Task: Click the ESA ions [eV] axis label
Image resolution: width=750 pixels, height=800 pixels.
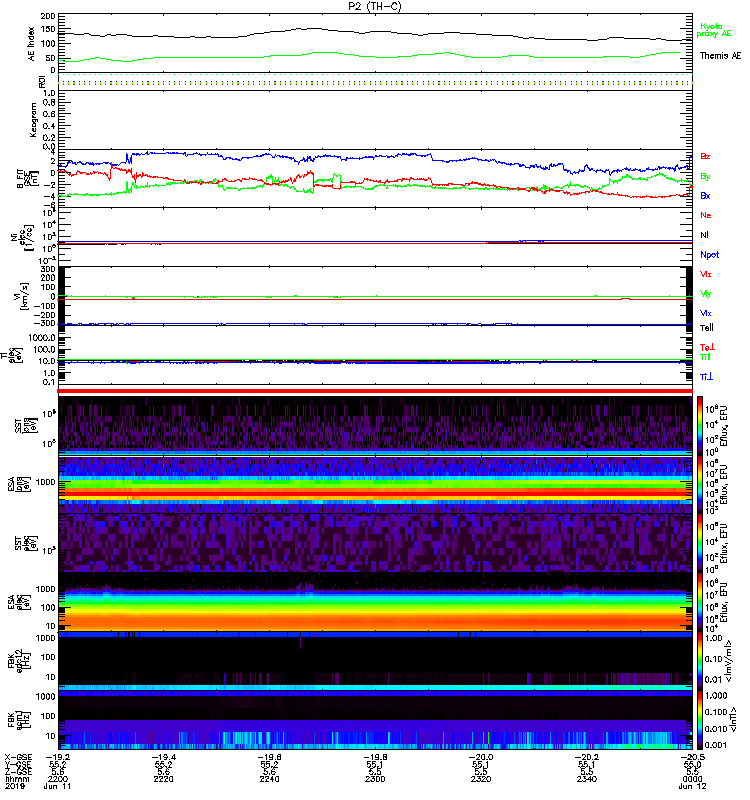Action: click(21, 485)
